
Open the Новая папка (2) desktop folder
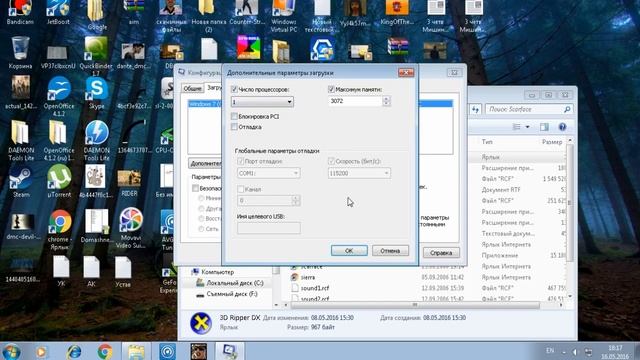(209, 16)
